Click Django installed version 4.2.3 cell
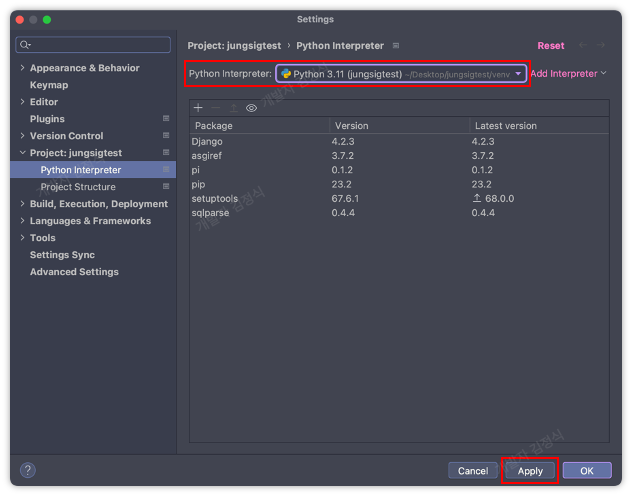The height and width of the screenshot is (496, 632). pos(343,141)
